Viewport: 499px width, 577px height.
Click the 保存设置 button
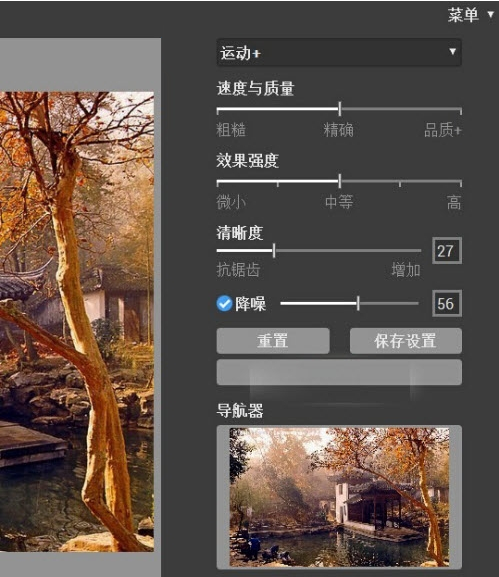(406, 341)
